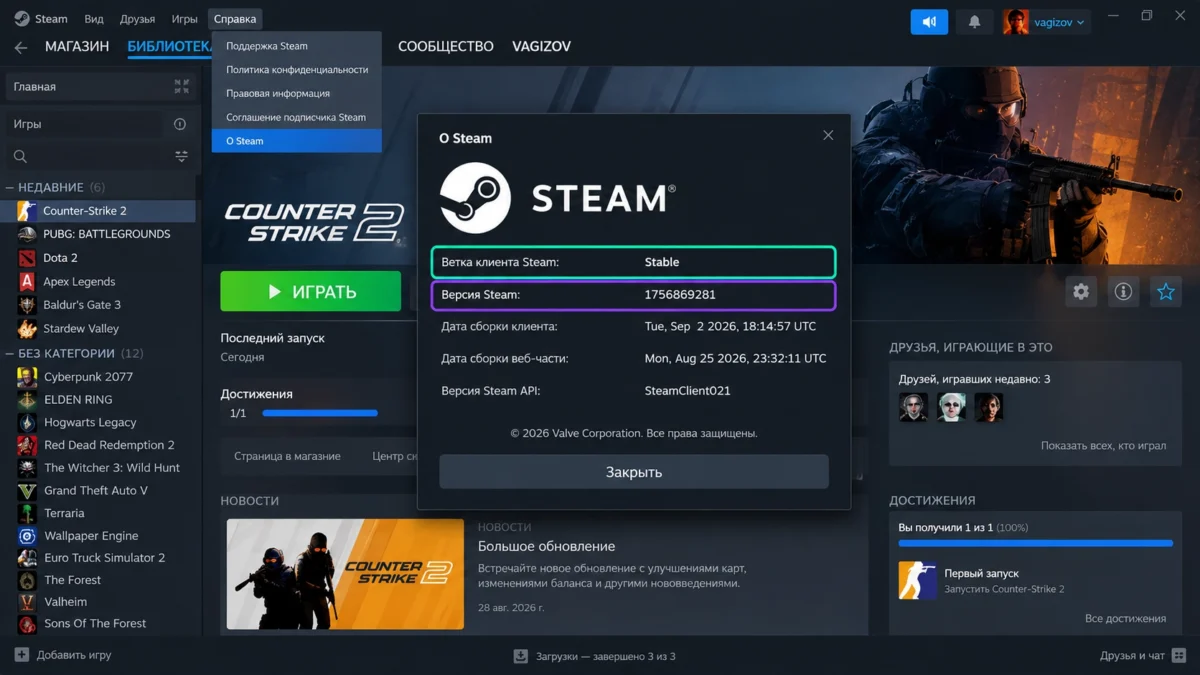Click right panel achievements progress bar
1200x675 pixels.
(x=1035, y=543)
